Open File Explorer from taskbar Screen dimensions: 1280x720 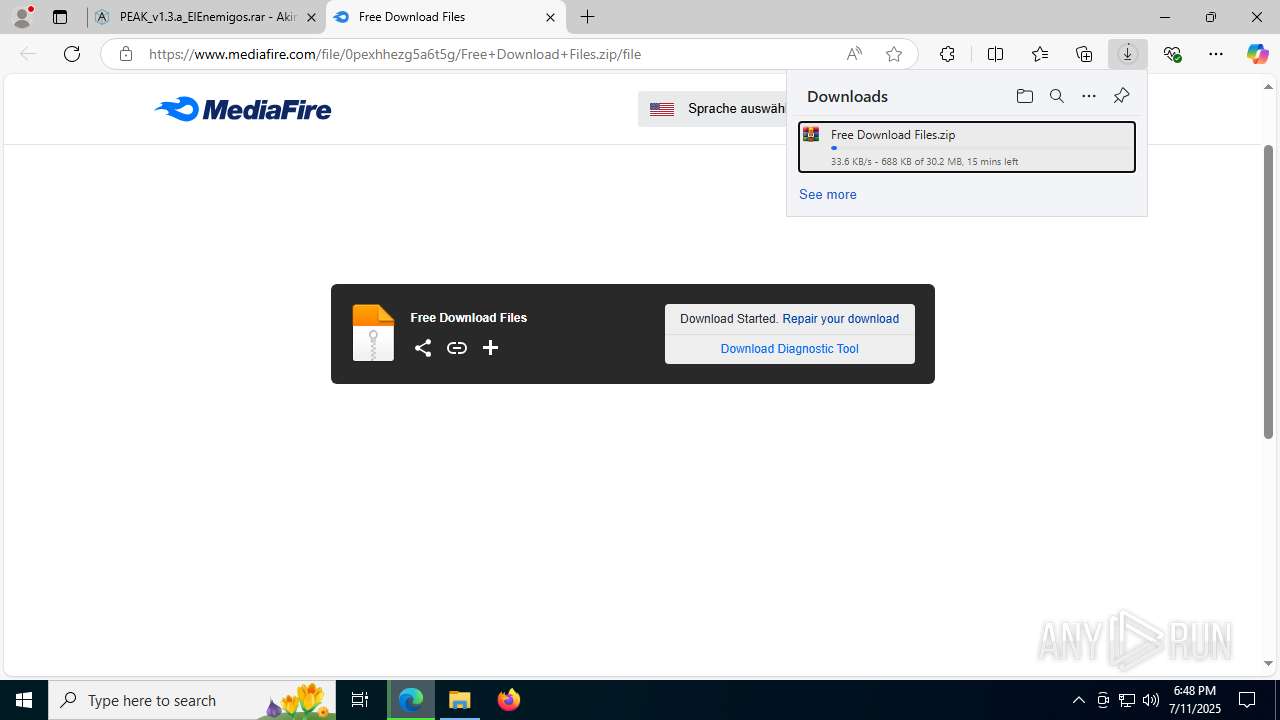click(460, 700)
